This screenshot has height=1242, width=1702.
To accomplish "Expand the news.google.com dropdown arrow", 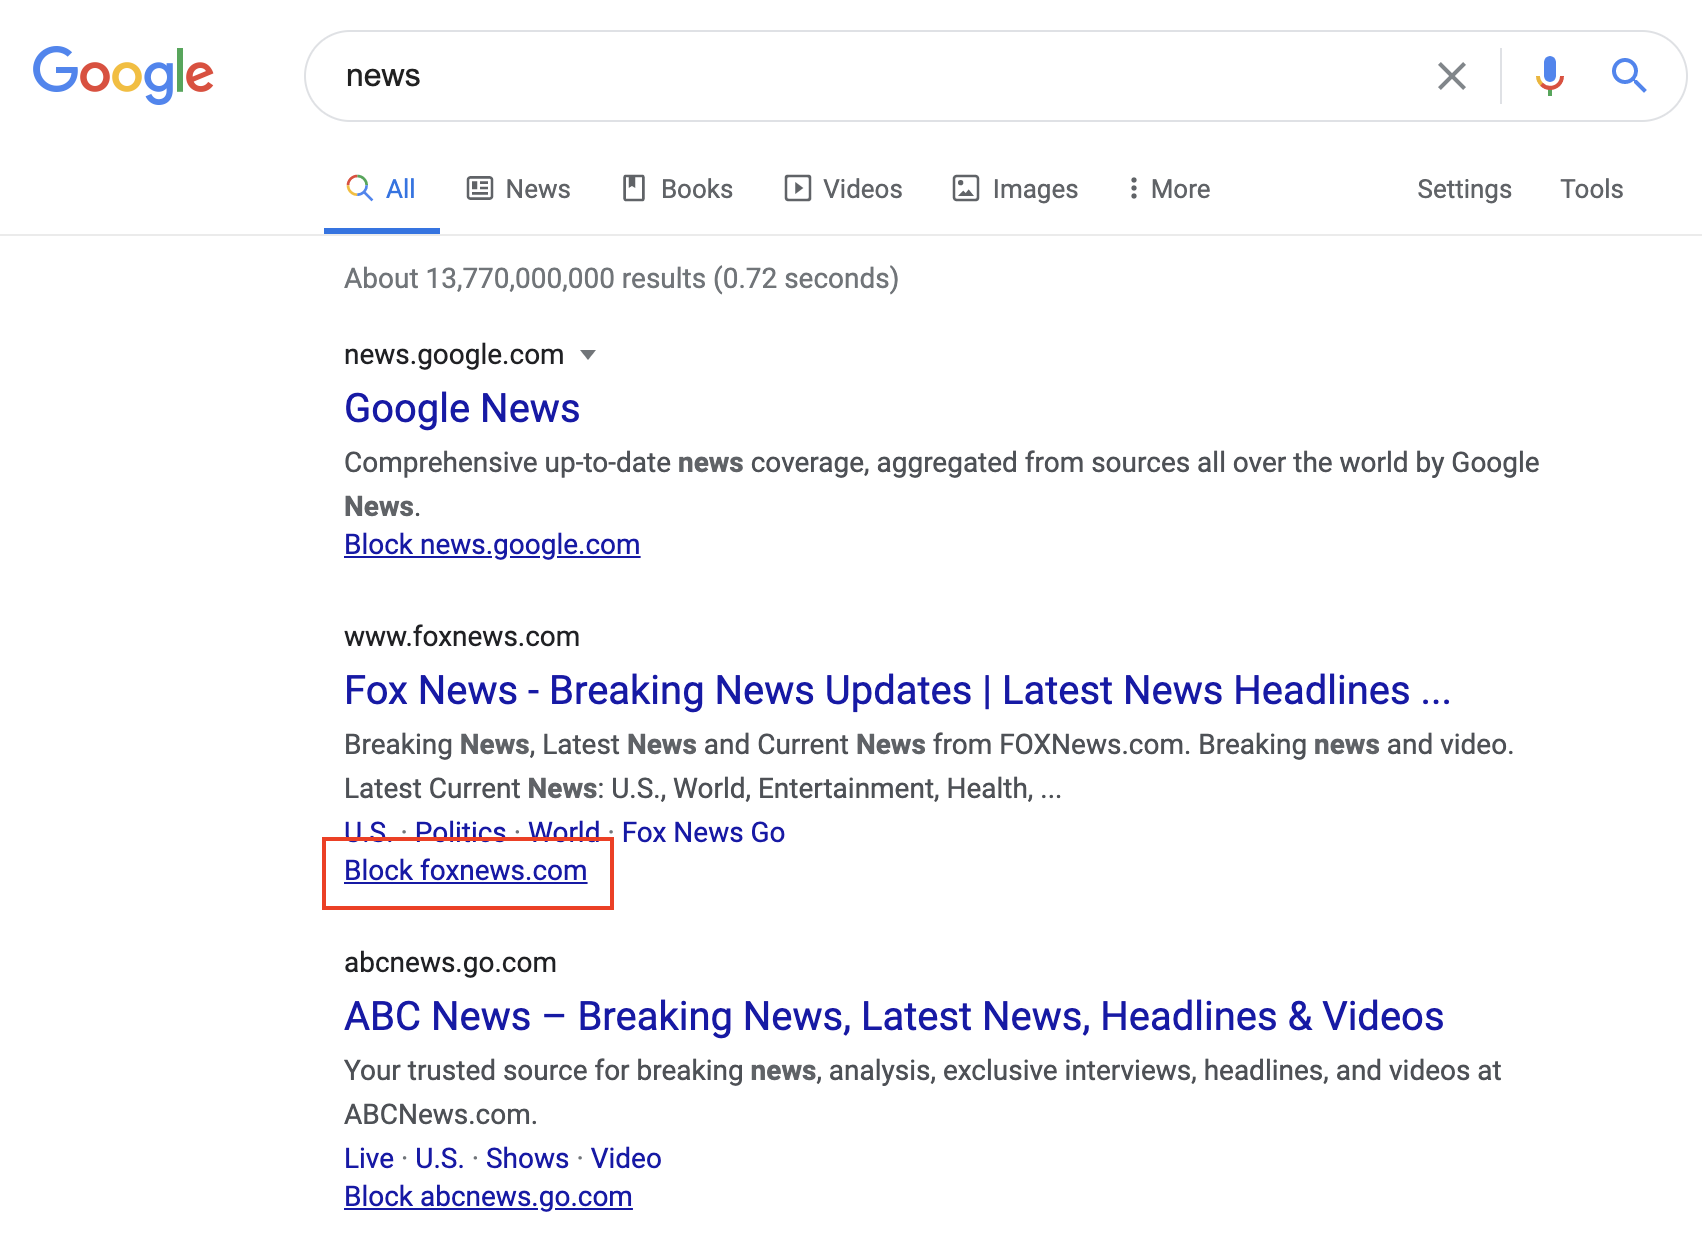I will point(588,355).
